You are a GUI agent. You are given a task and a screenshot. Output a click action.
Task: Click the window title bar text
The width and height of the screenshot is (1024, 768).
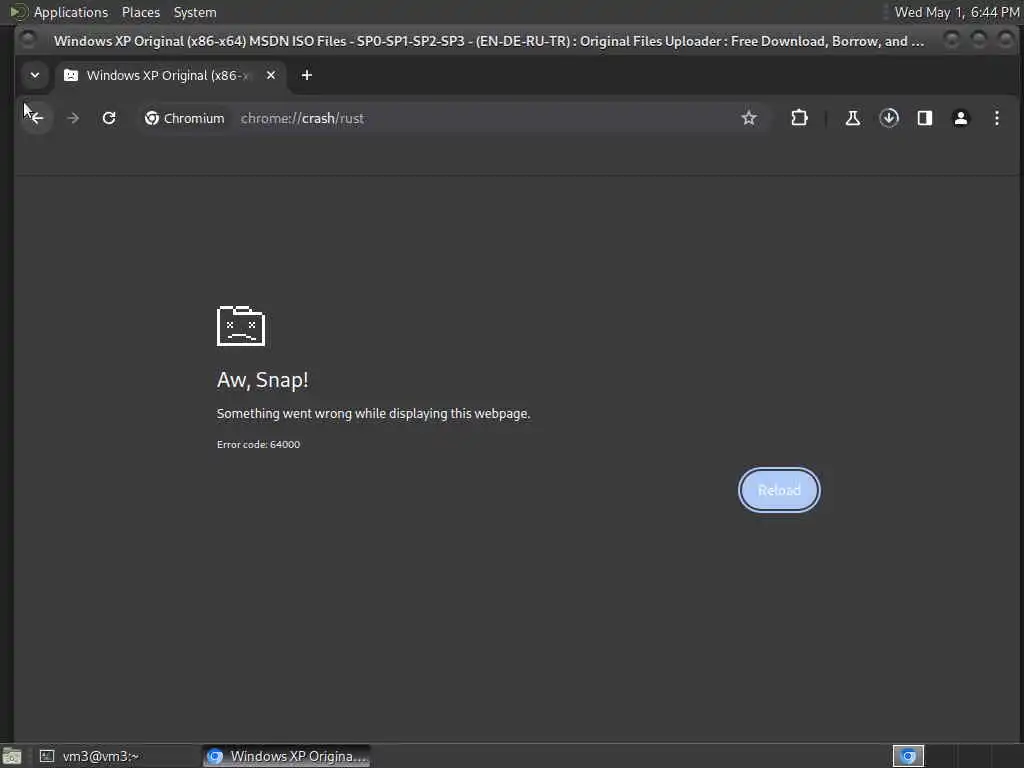click(488, 41)
